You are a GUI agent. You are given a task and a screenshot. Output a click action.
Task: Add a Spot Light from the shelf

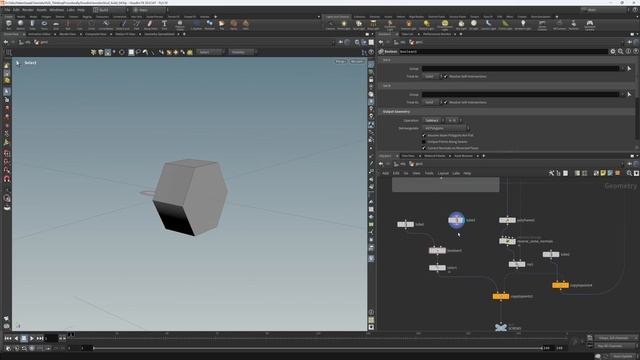pos(358,24)
